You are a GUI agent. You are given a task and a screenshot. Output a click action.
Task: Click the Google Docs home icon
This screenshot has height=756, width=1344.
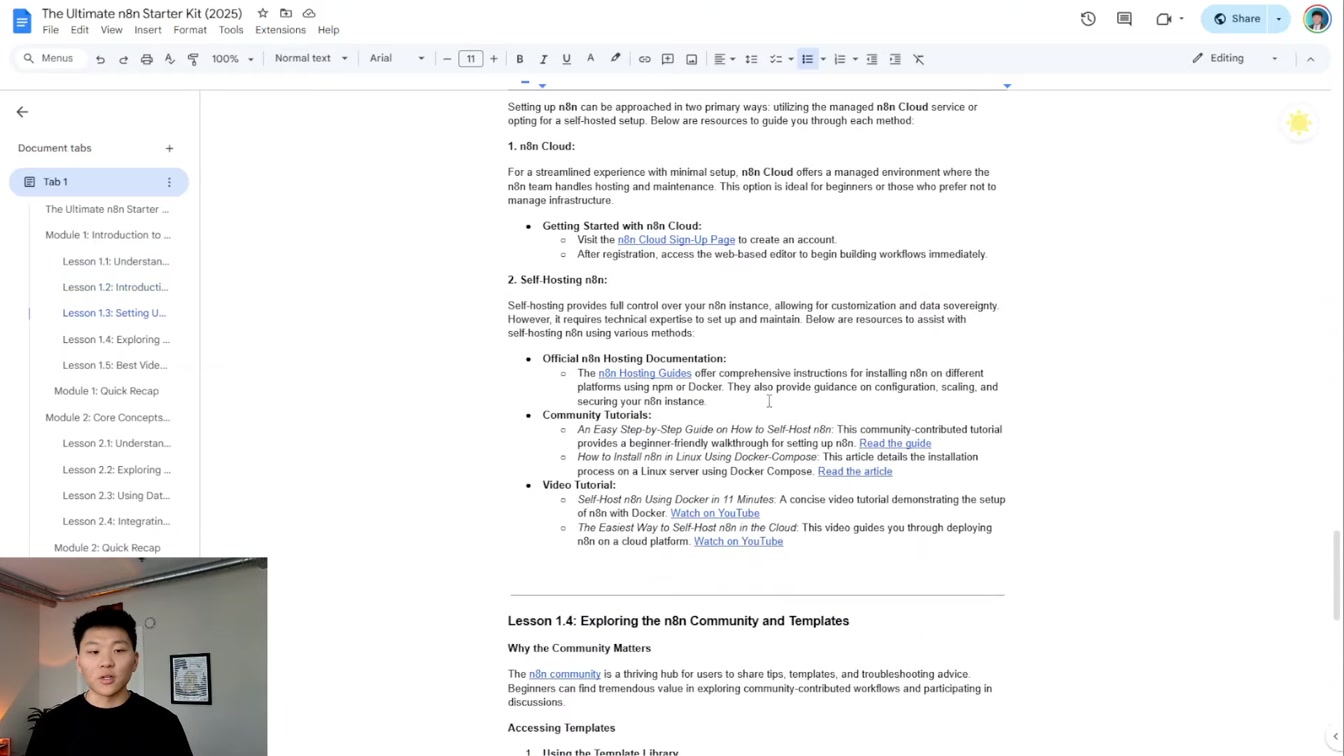coord(21,20)
